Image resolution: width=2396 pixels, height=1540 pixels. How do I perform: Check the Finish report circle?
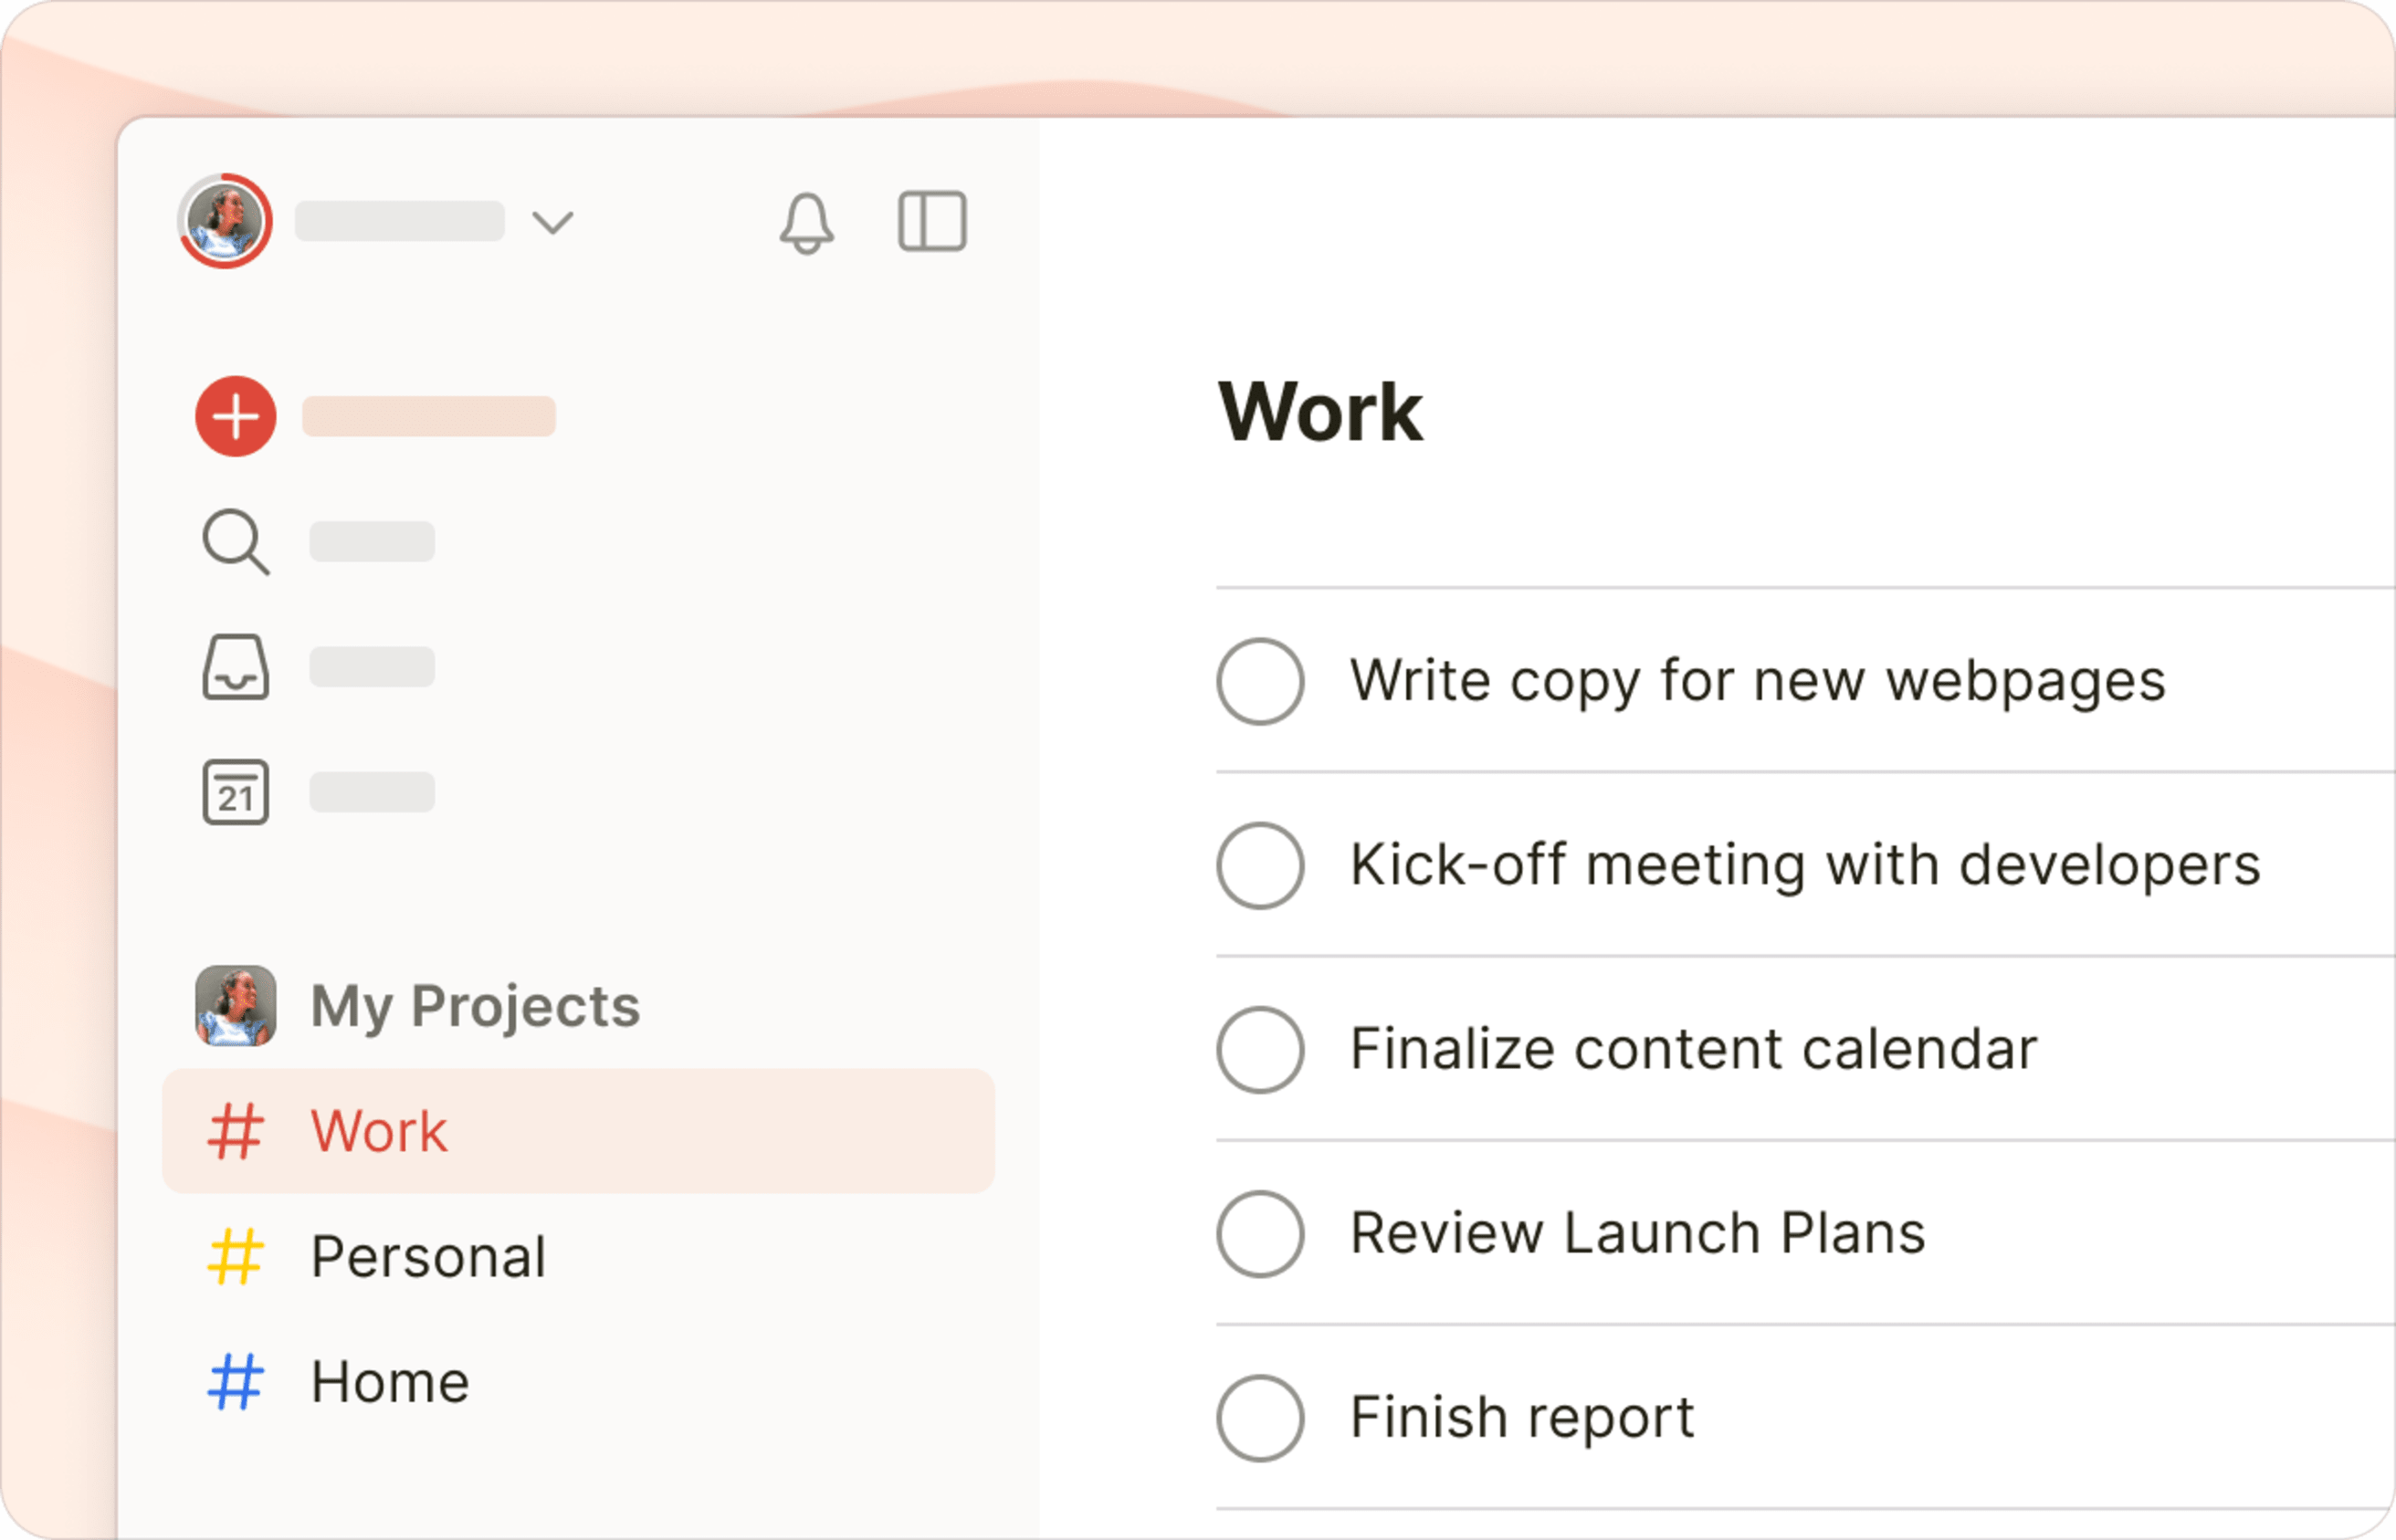pos(1260,1417)
